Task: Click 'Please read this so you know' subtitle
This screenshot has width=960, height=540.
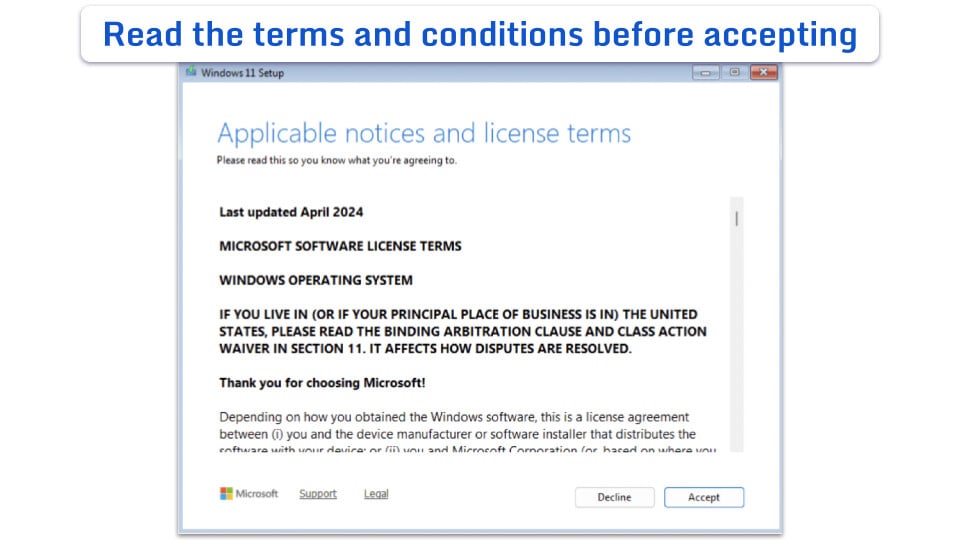Action: tap(336, 160)
